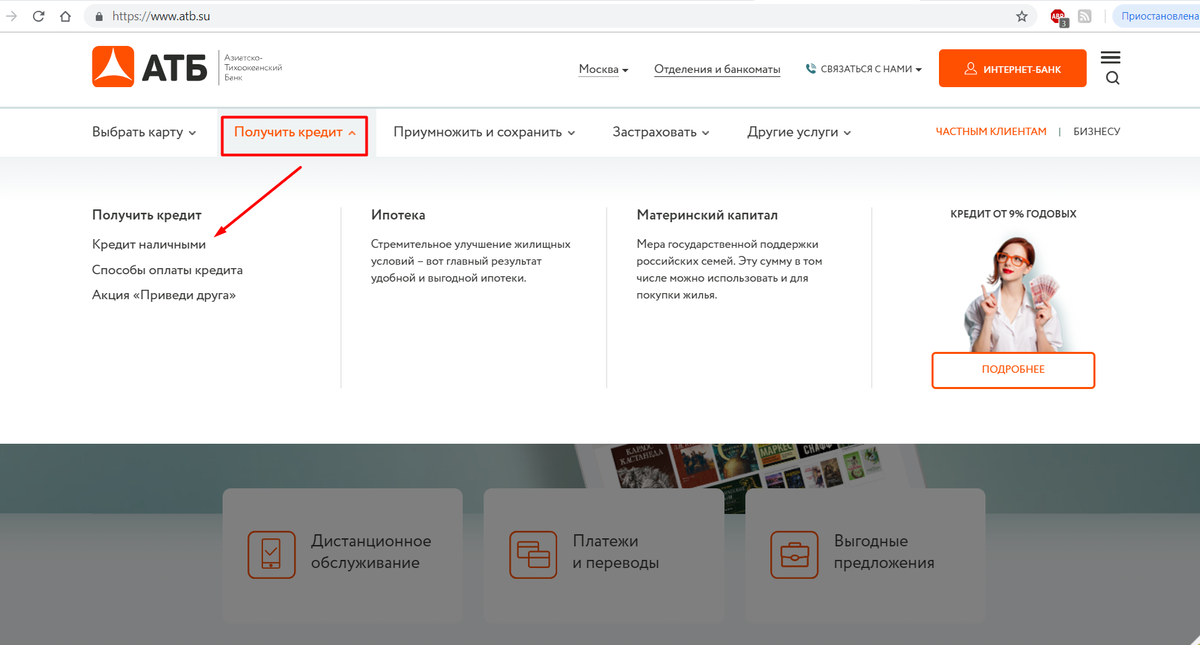Click the phone handset icon near СВЯЗАТЬСЯ С НАМИ
This screenshot has height=645, width=1200.
(810, 68)
